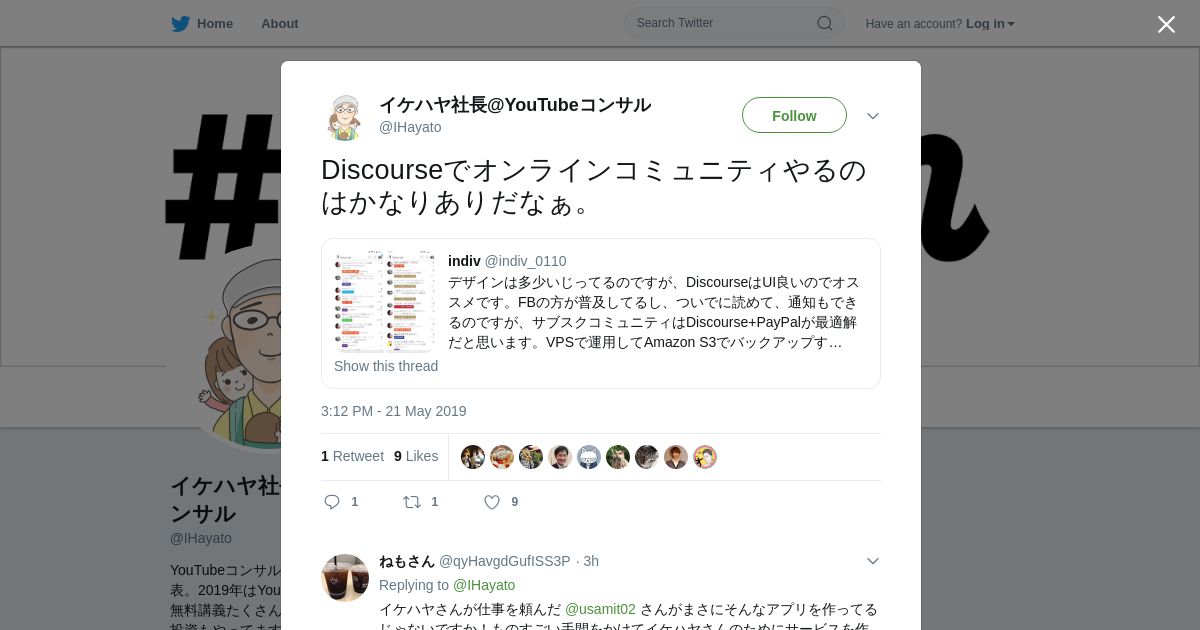Image resolution: width=1200 pixels, height=630 pixels.
Task: Expand the options chevron on ねもさん's reply
Action: click(x=873, y=561)
